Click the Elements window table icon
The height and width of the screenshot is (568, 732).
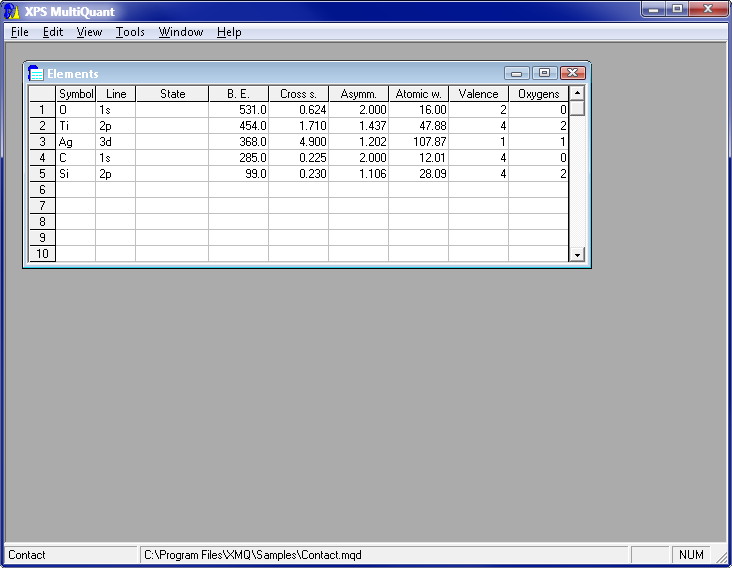35,73
